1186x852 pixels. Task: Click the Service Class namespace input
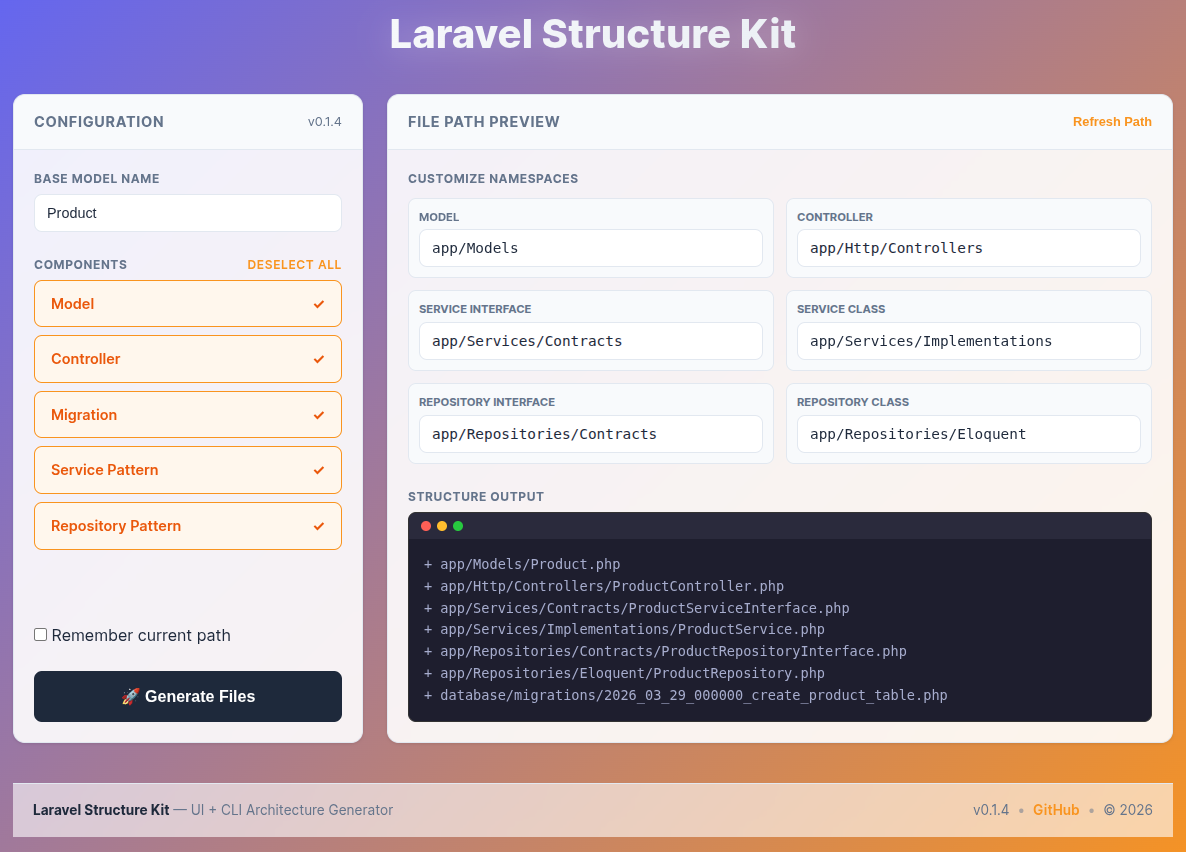click(x=967, y=340)
